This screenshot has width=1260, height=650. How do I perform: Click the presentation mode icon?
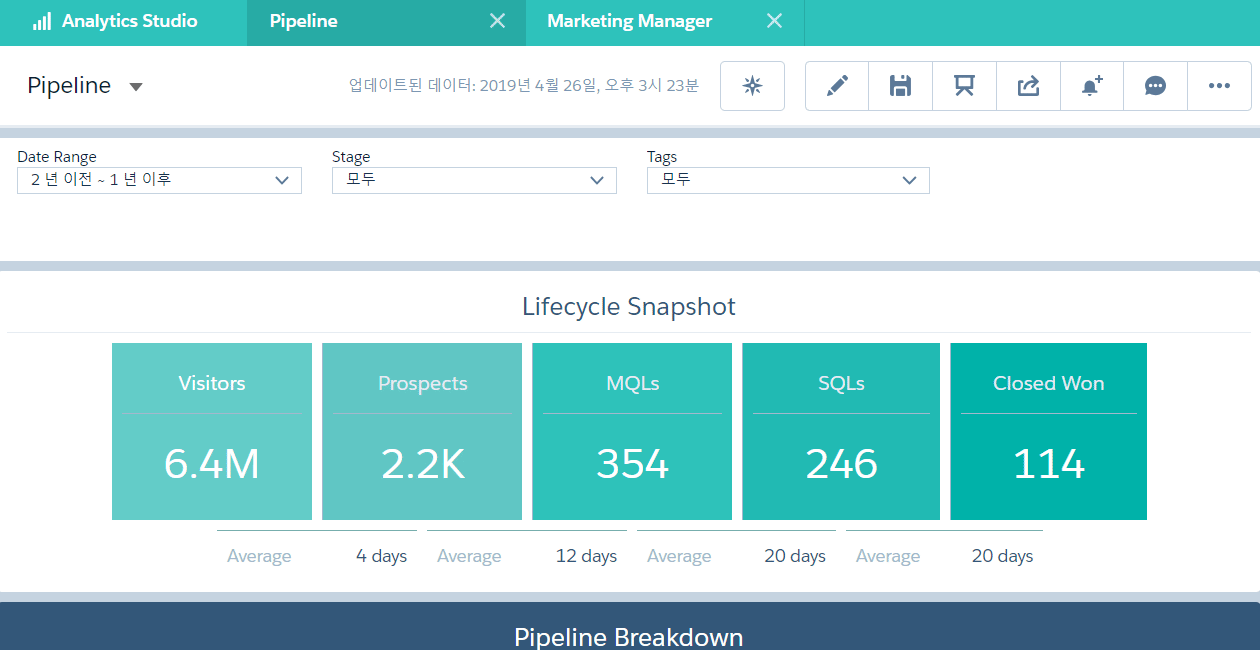tap(964, 86)
